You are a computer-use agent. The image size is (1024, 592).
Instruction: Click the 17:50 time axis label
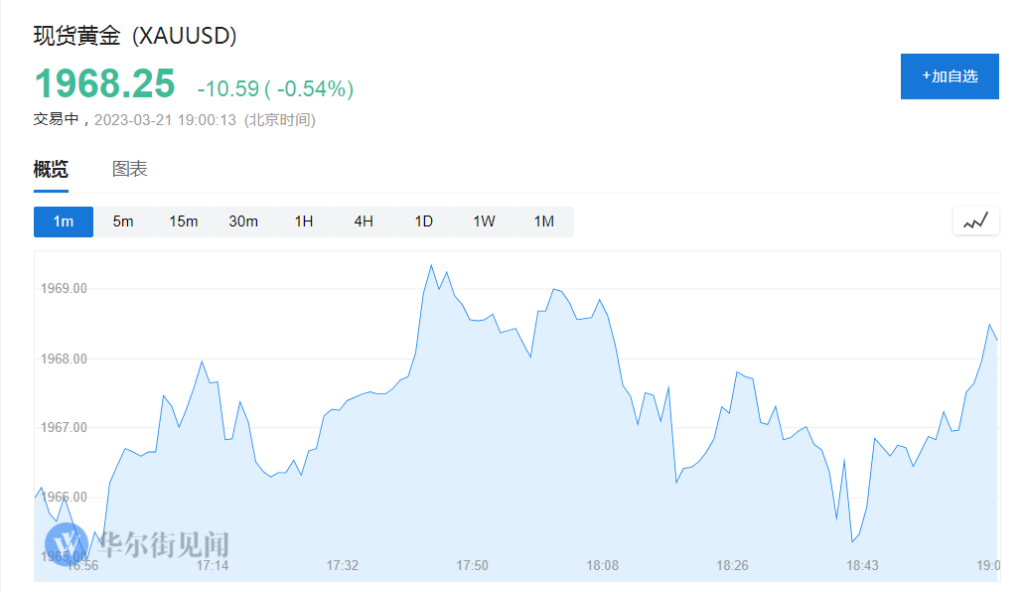(472, 566)
